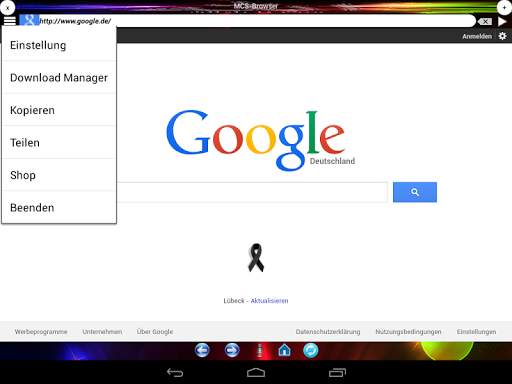Open the Unternehmen footer link

(102, 332)
